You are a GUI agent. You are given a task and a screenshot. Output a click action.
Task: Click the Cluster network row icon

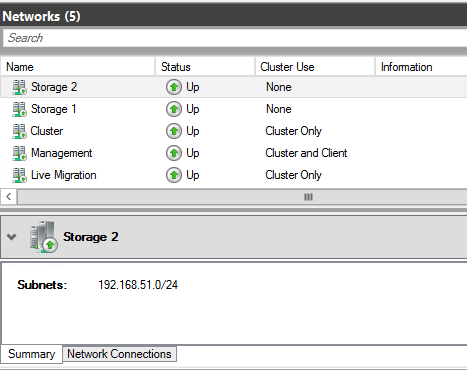point(19,131)
